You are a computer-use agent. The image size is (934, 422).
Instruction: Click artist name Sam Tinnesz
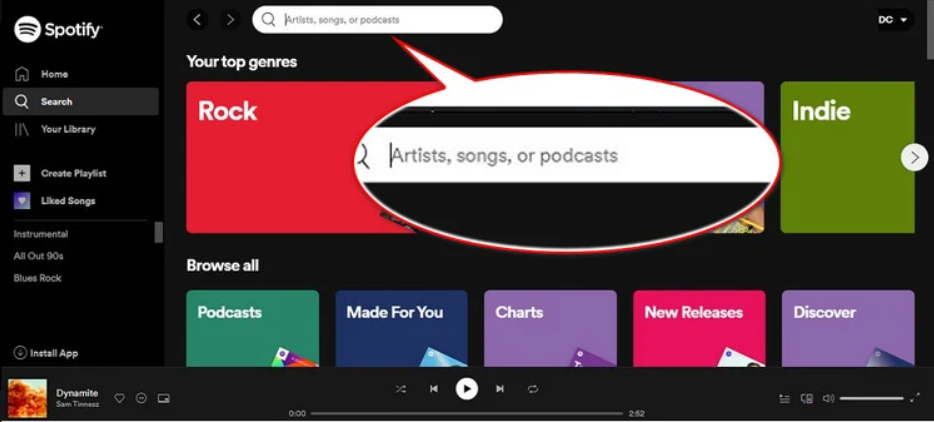pyautogui.click(x=77, y=404)
